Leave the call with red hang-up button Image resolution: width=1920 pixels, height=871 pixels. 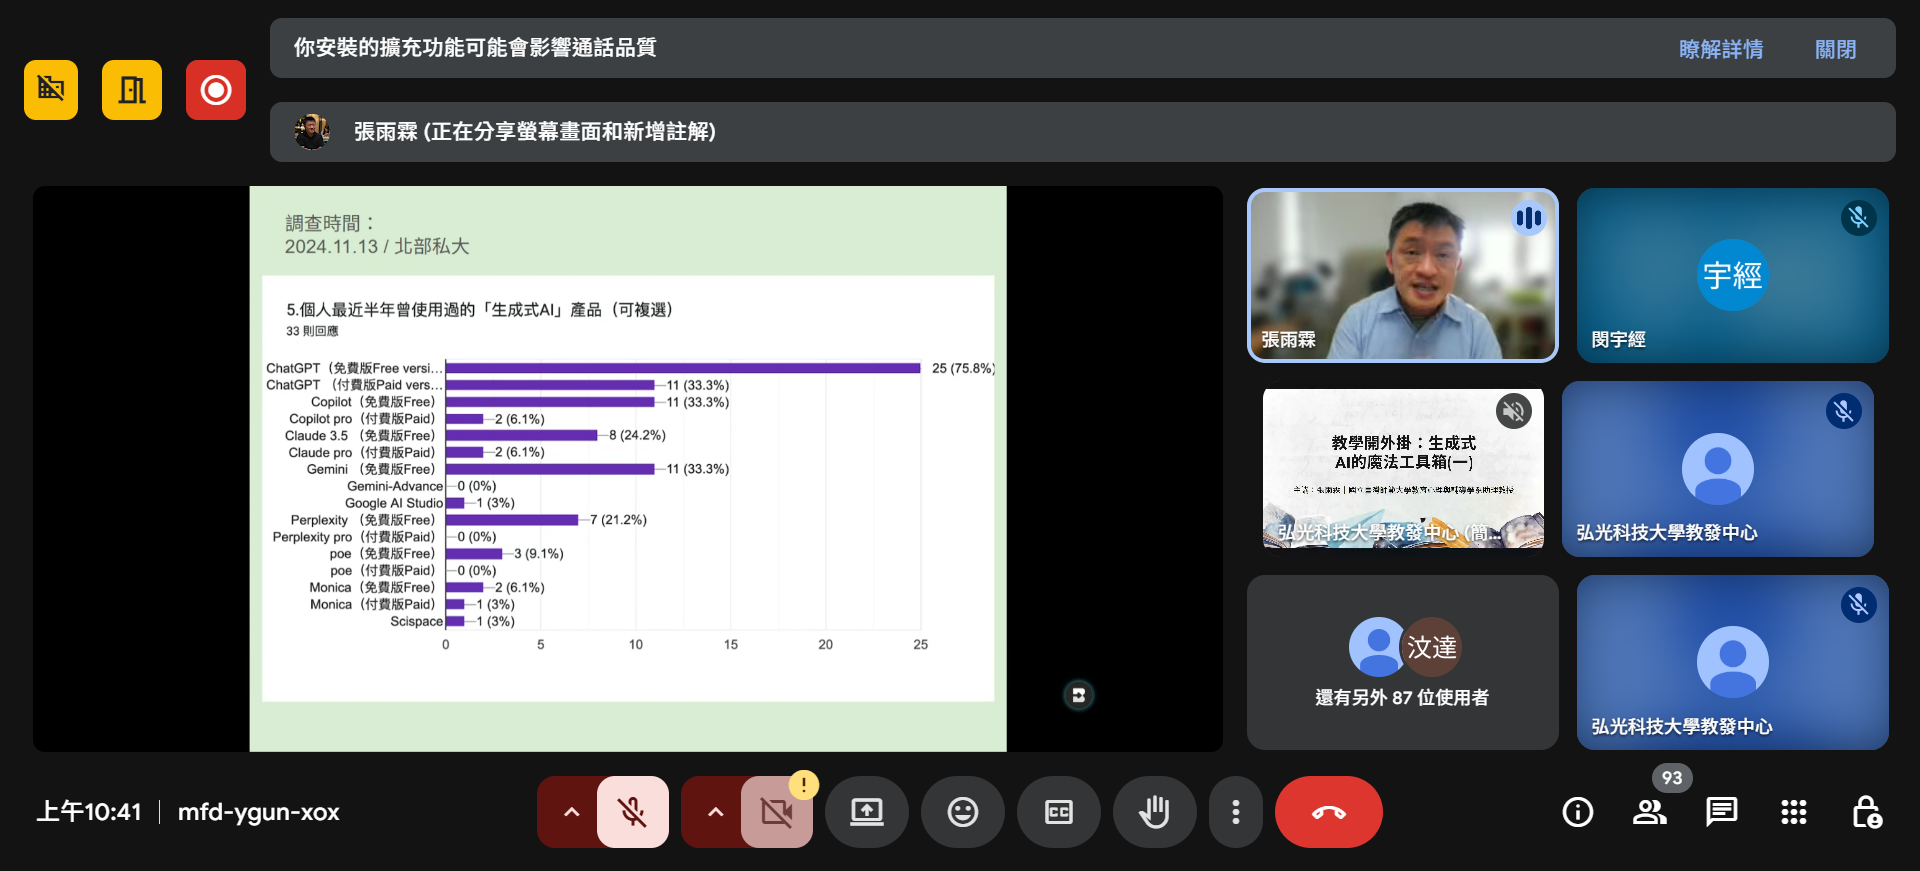point(1329,812)
